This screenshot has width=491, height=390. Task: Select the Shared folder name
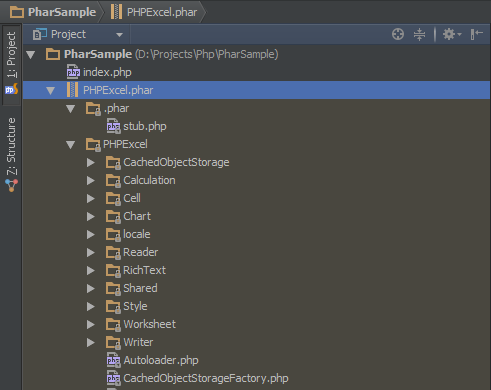(140, 288)
